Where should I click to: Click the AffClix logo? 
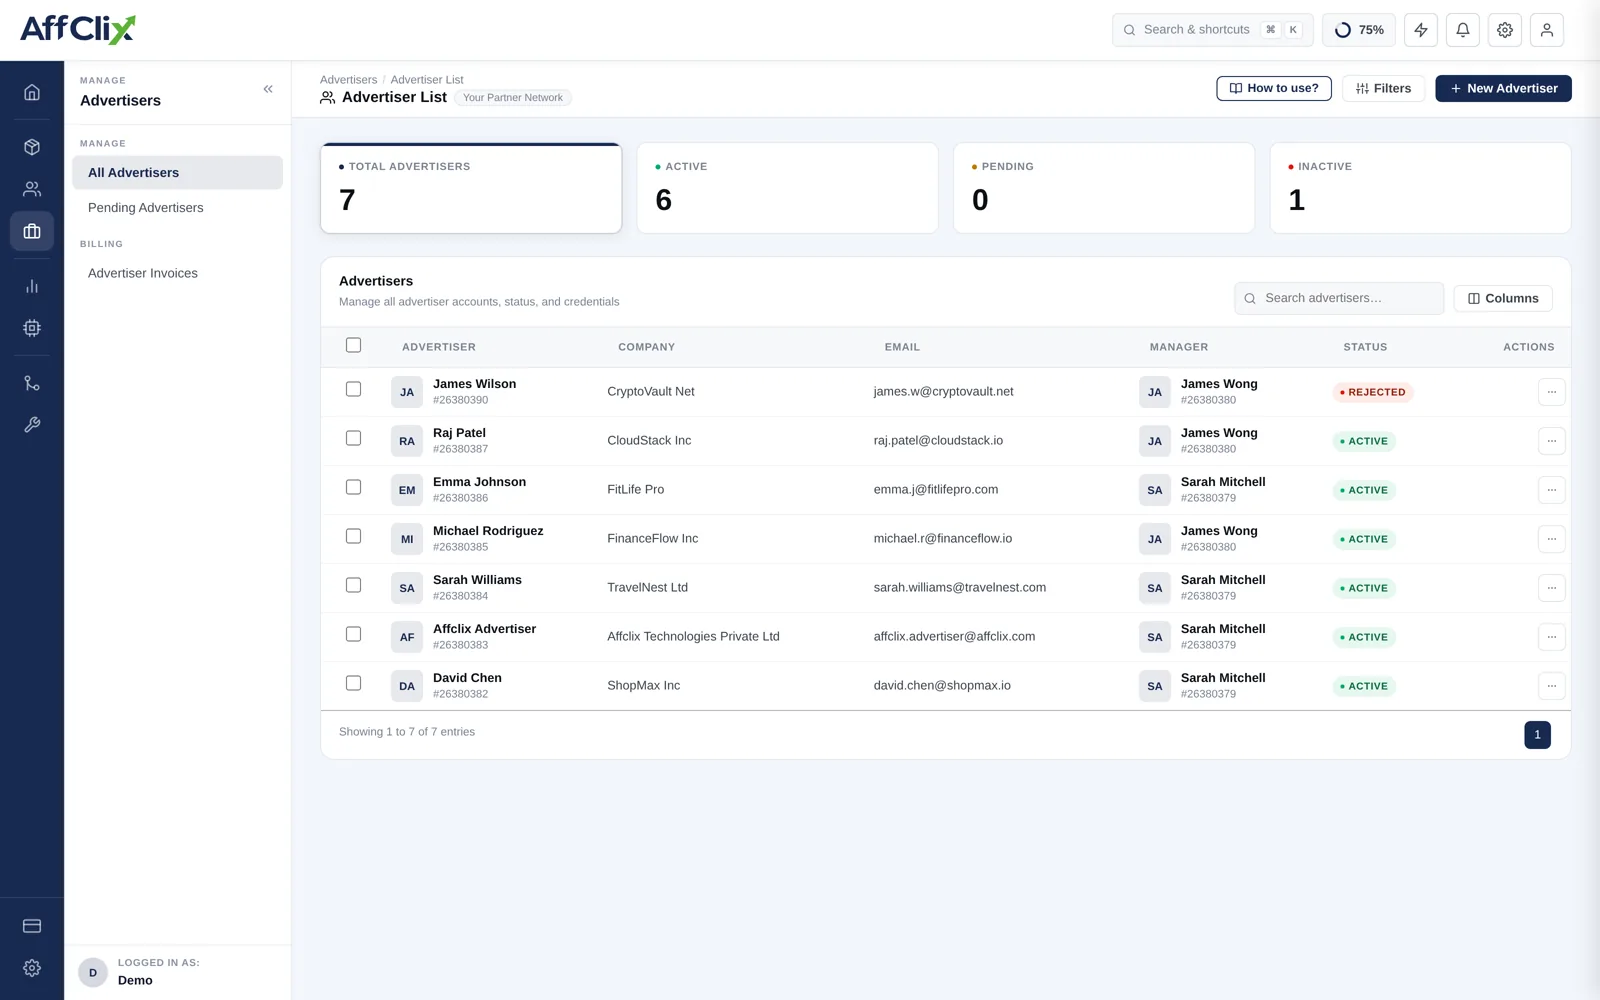tap(78, 29)
